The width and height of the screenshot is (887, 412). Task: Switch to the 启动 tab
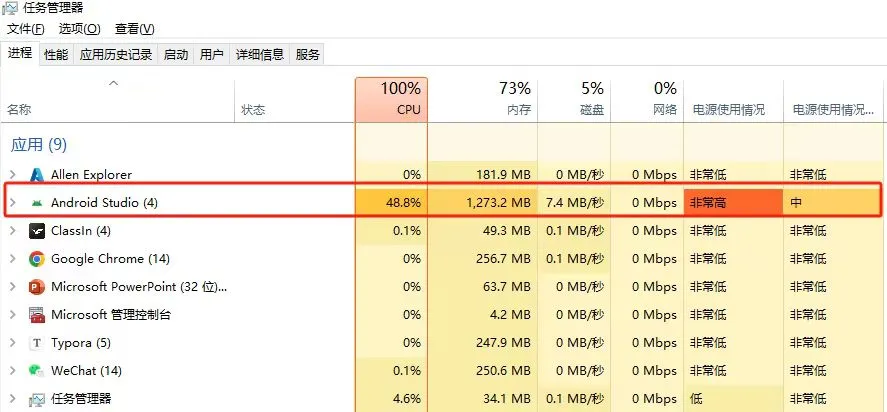pyautogui.click(x=176, y=54)
